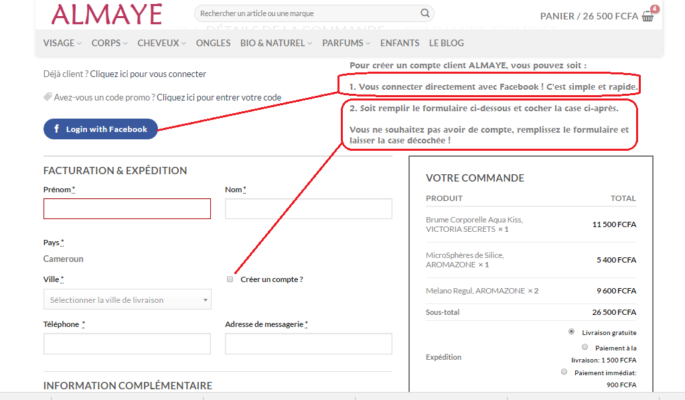Click 'Cliquez ici pour entrer votre code' link
Image resolution: width=685 pixels, height=400 pixels.
click(x=219, y=97)
